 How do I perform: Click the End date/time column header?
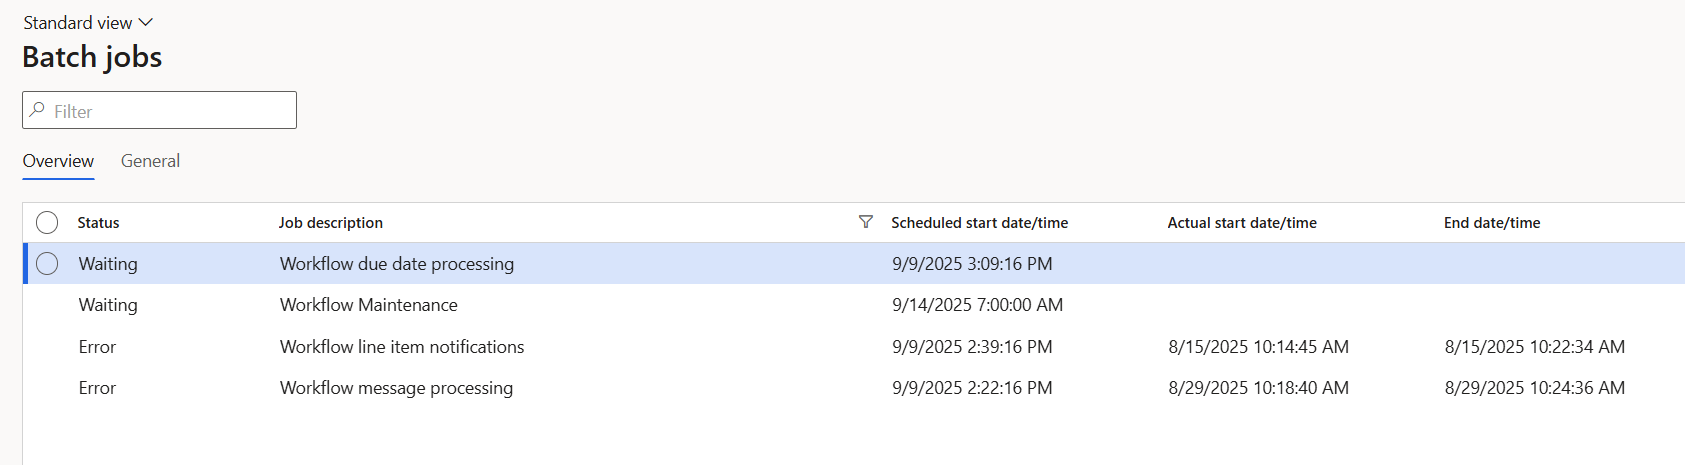[1491, 223]
